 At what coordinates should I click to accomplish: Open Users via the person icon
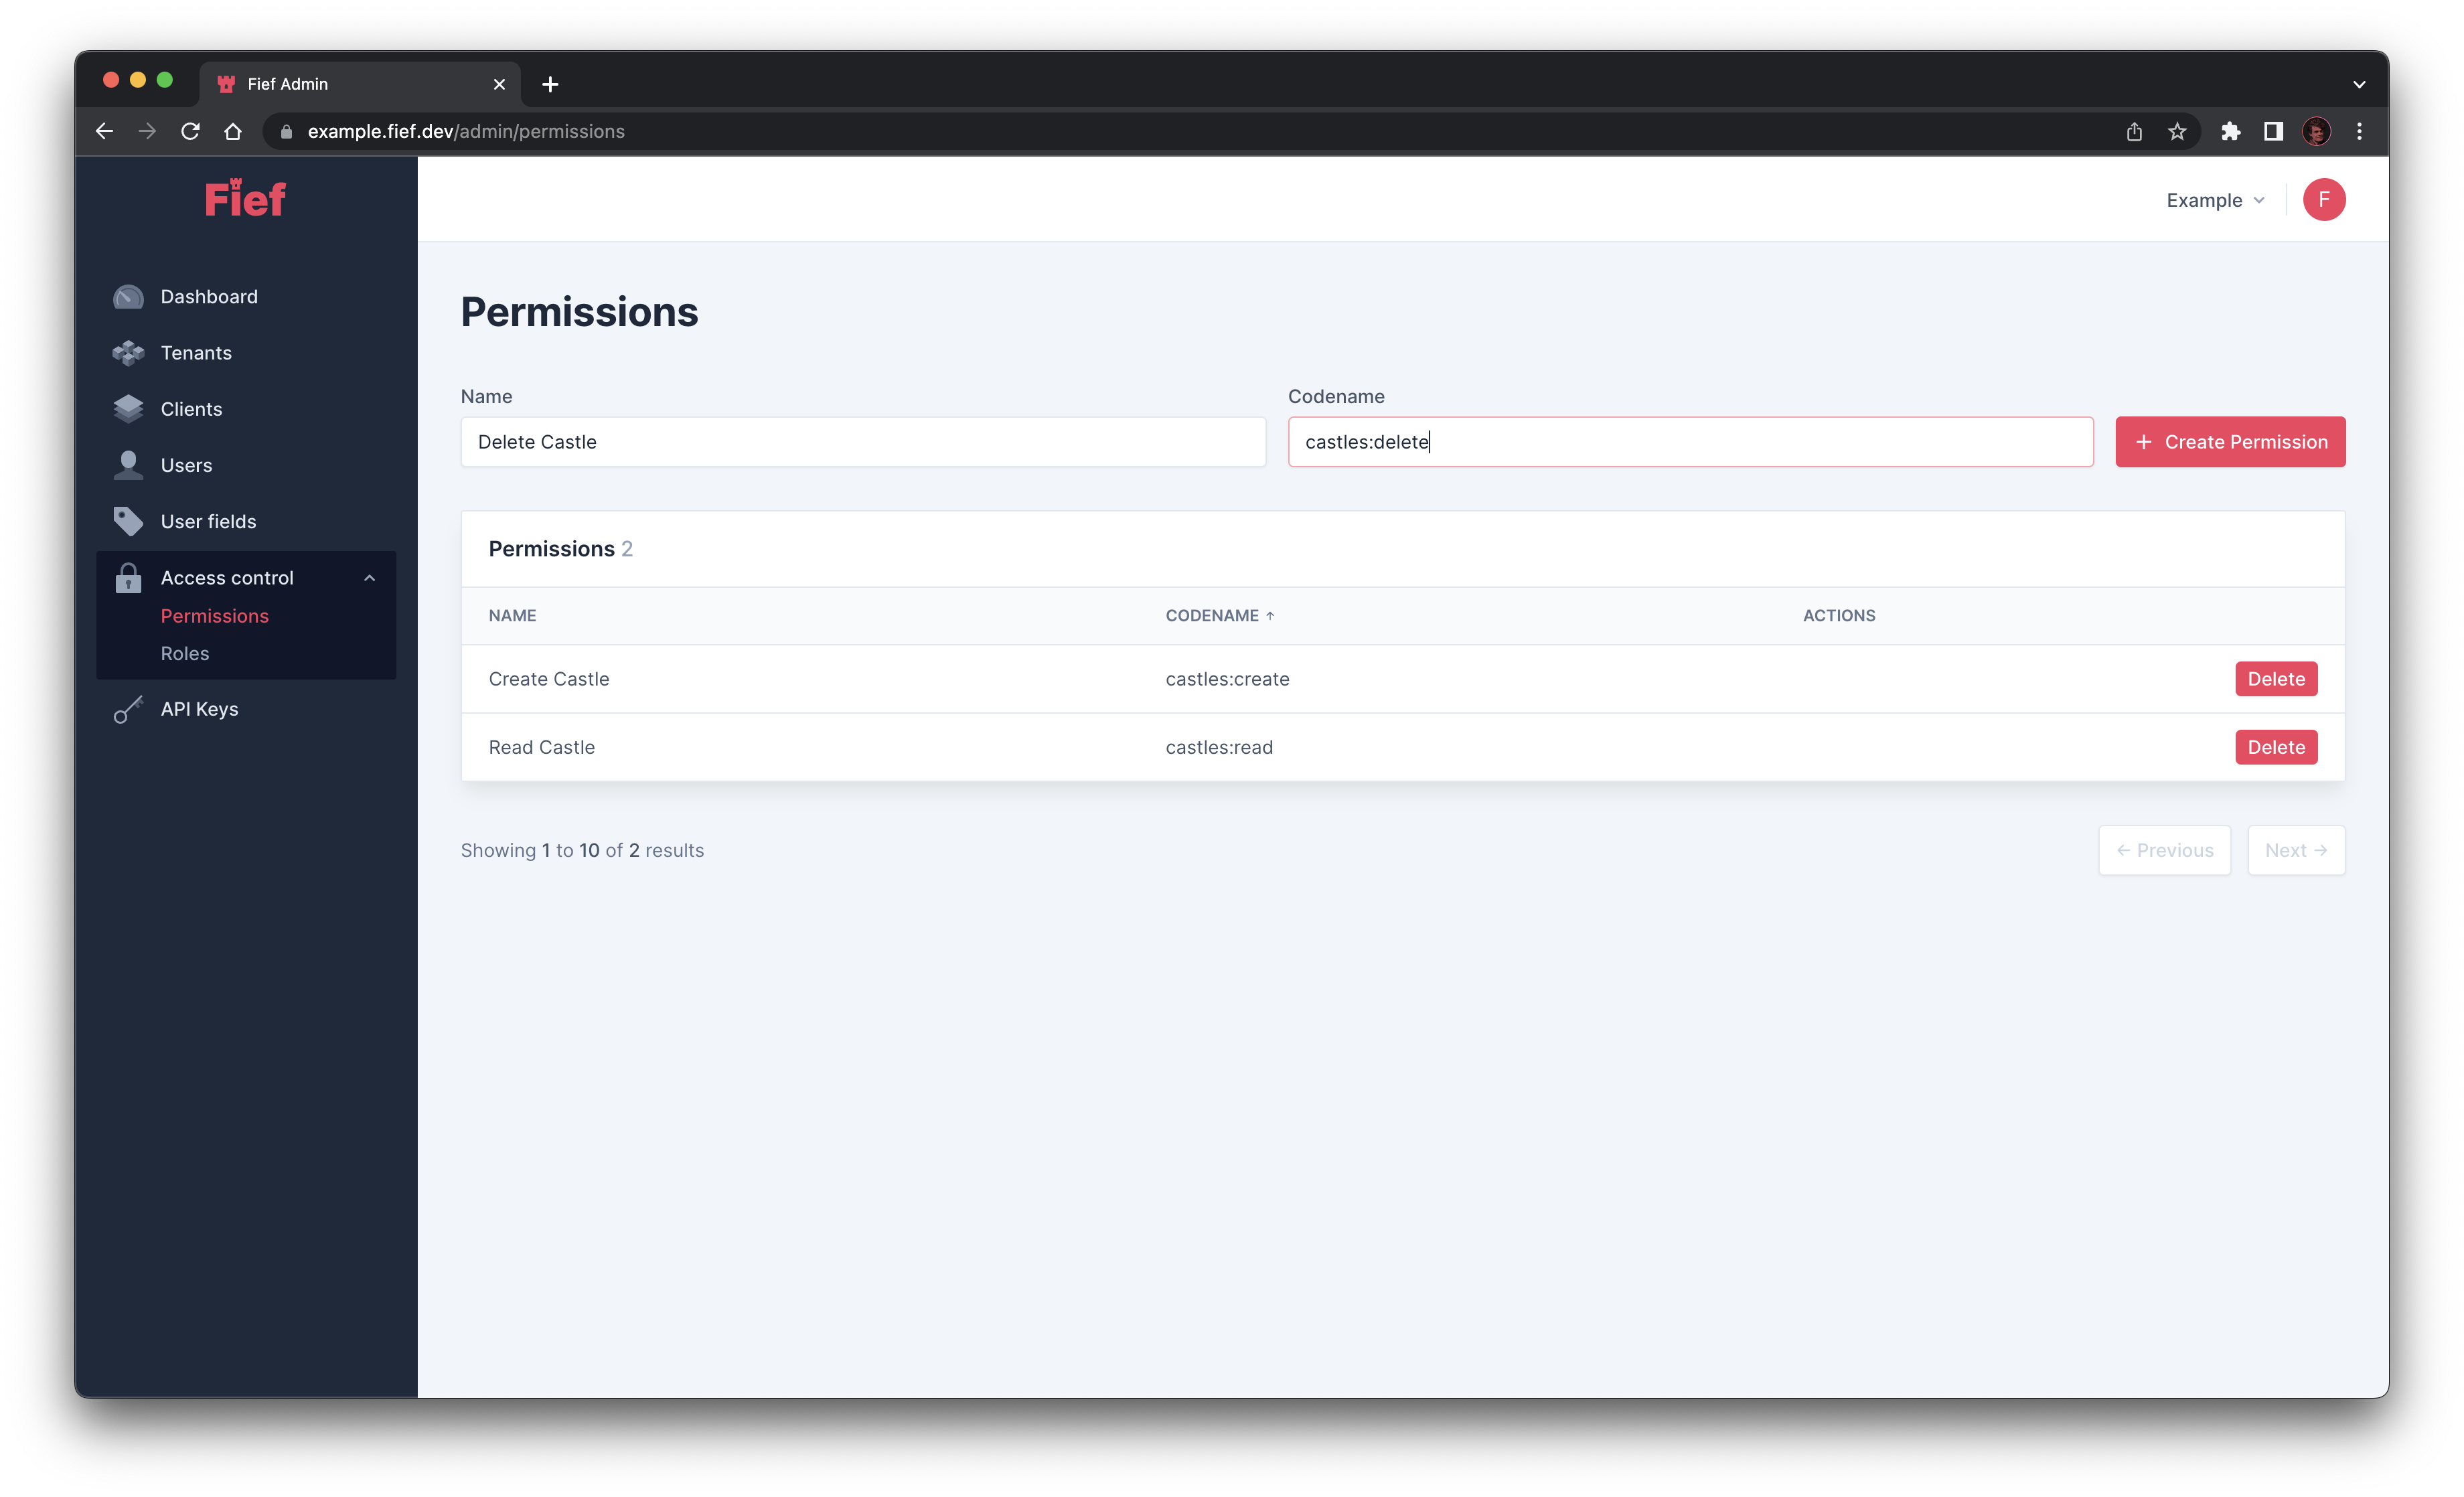click(128, 464)
